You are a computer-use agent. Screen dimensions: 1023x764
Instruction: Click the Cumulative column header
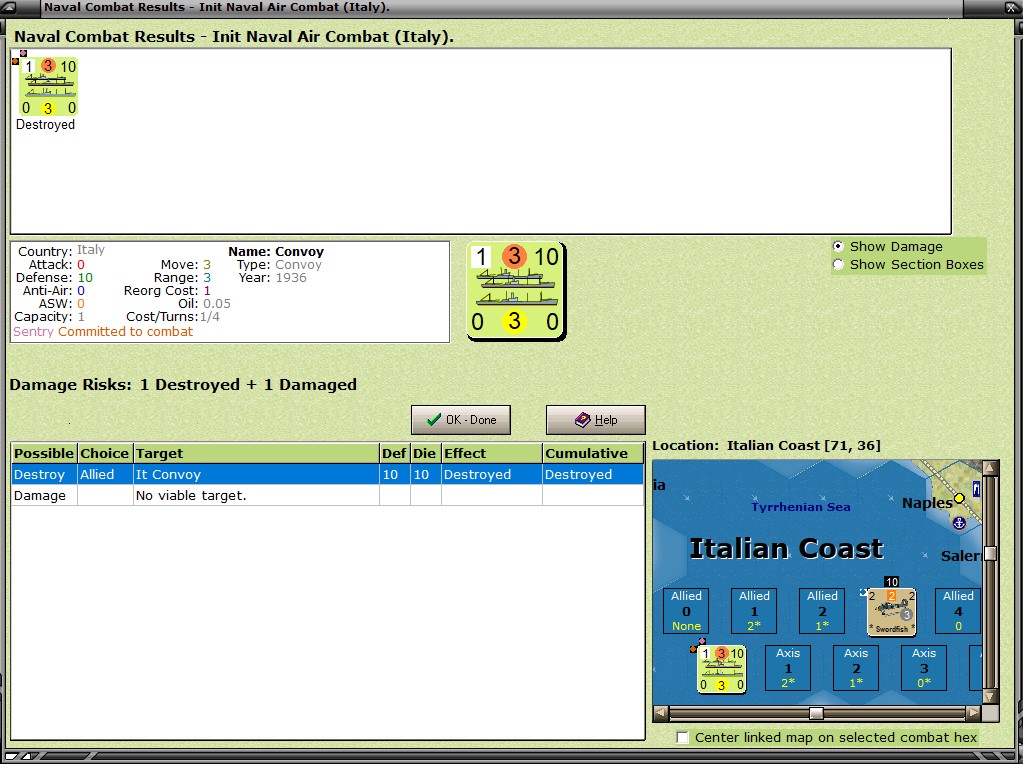pos(593,453)
